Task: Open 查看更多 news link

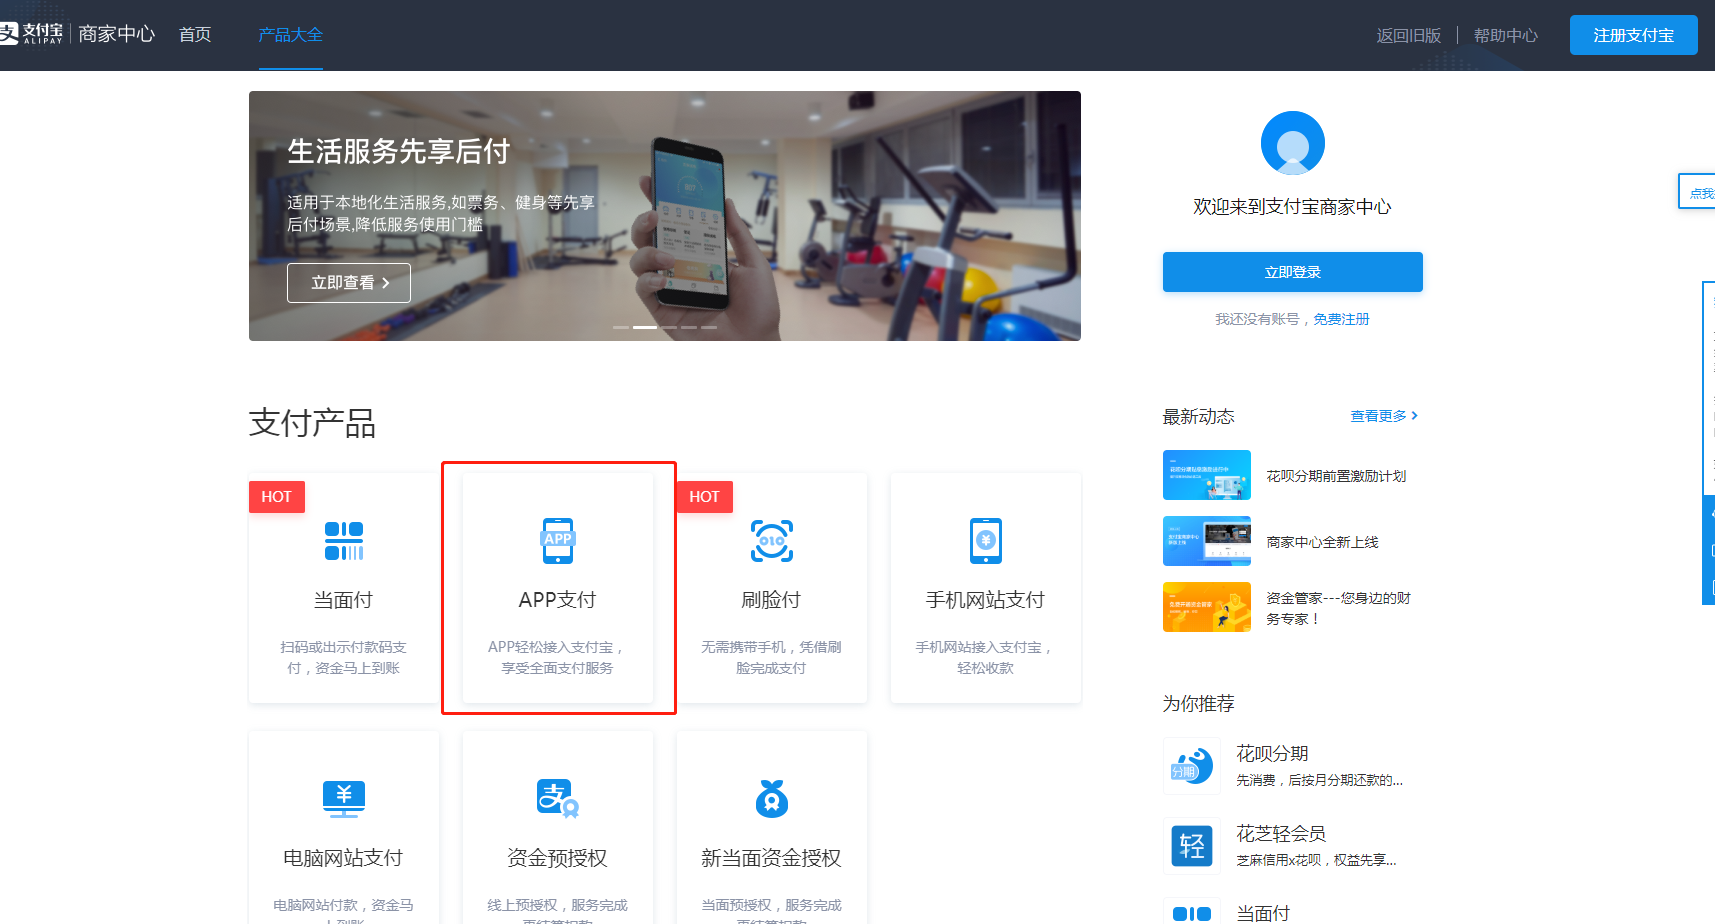Action: pos(1384,416)
